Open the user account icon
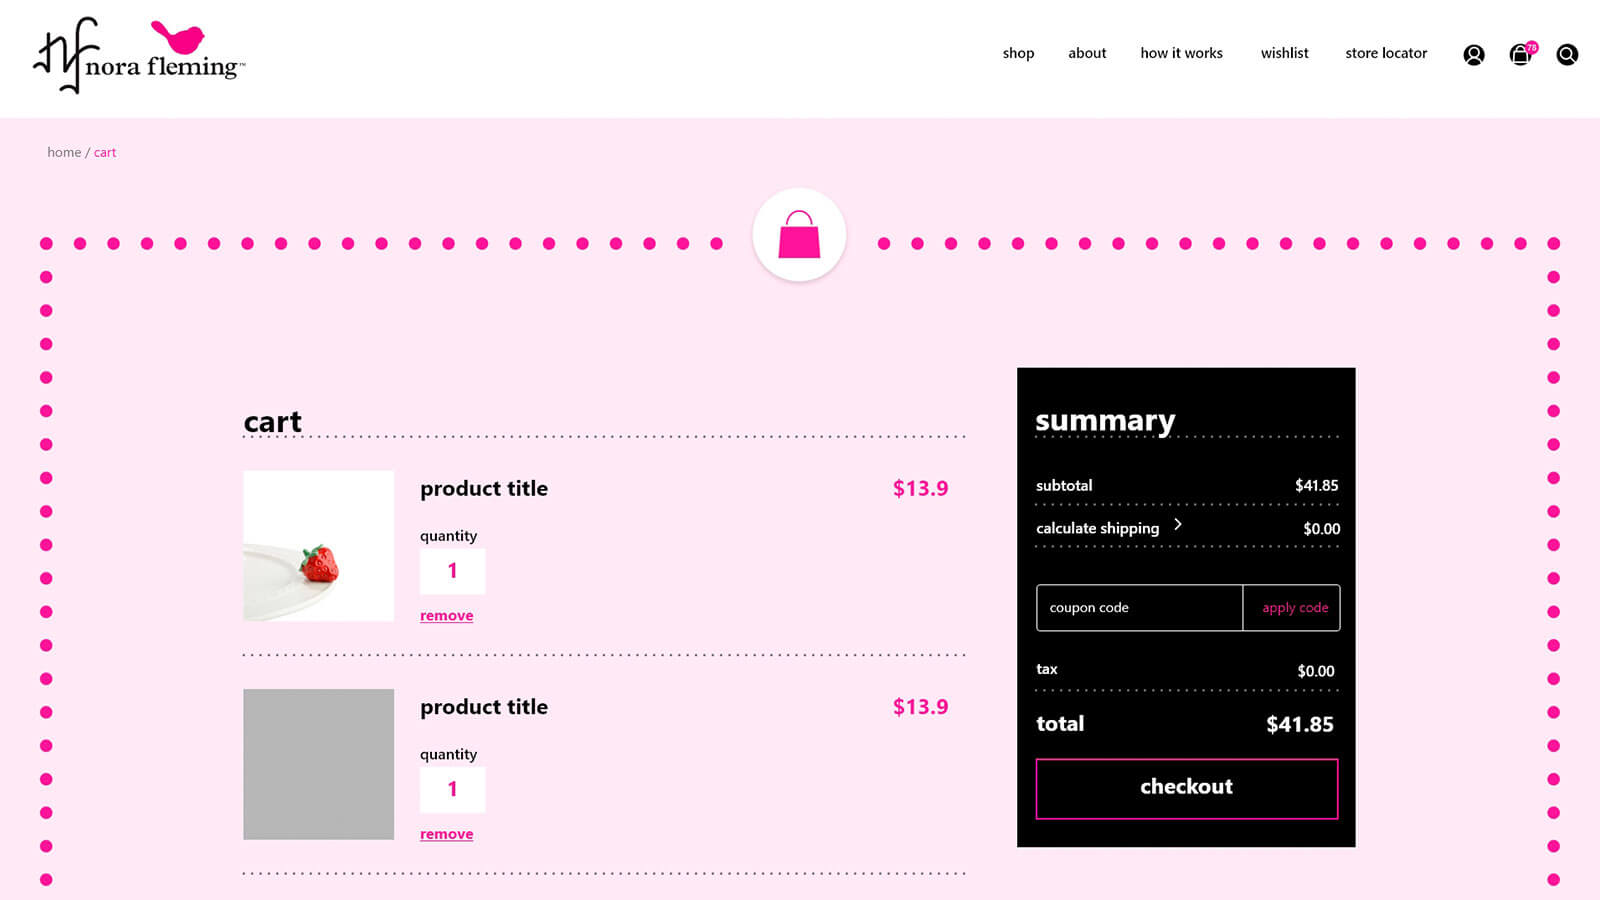Screen dimensions: 1600x900 pyautogui.click(x=1474, y=55)
